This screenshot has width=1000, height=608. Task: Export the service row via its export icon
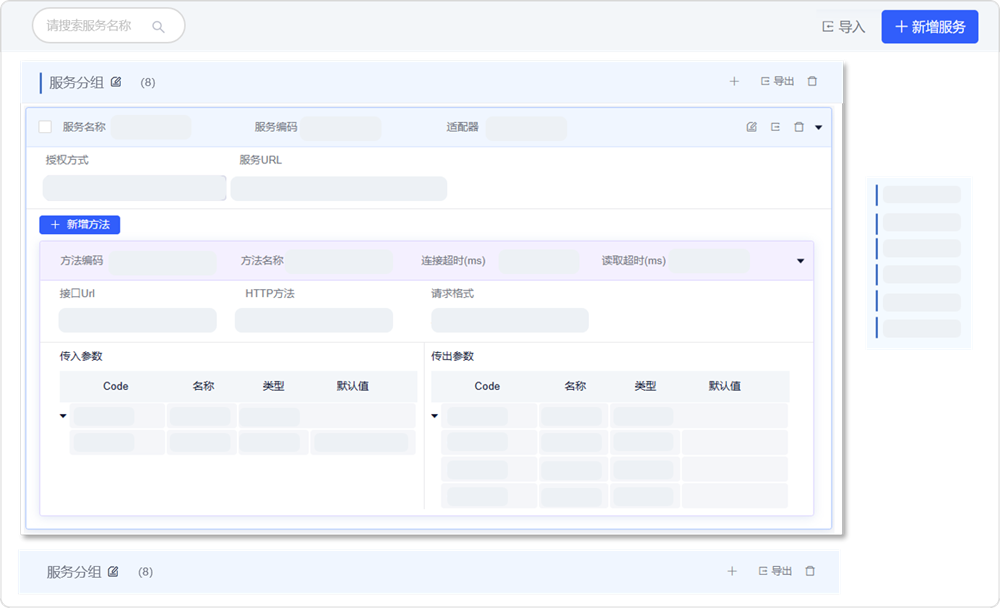776,127
